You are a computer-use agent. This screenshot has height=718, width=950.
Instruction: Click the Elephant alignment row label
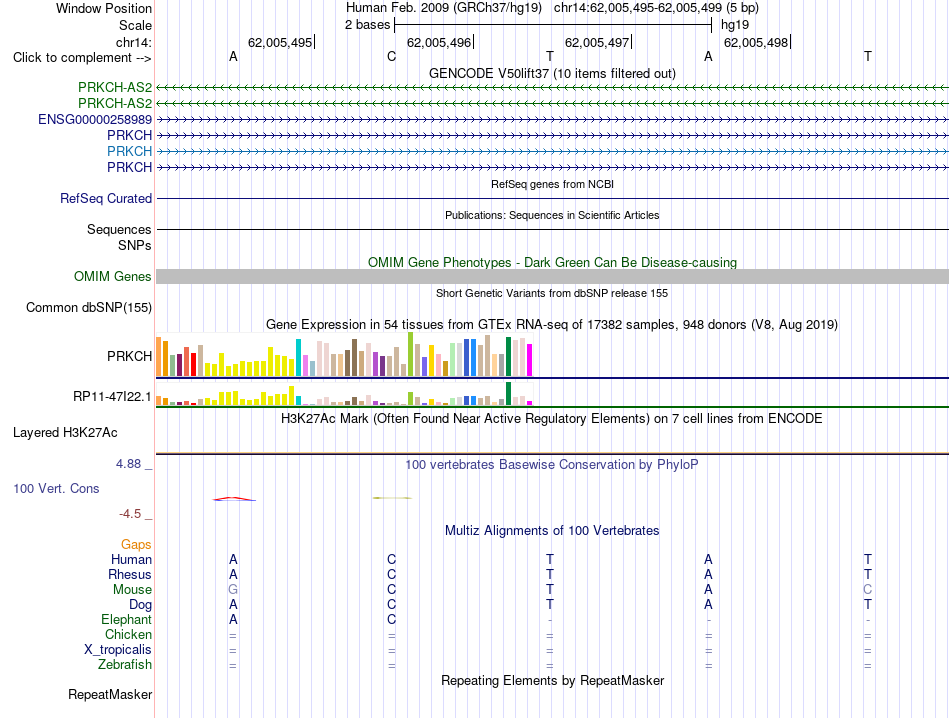coord(126,619)
